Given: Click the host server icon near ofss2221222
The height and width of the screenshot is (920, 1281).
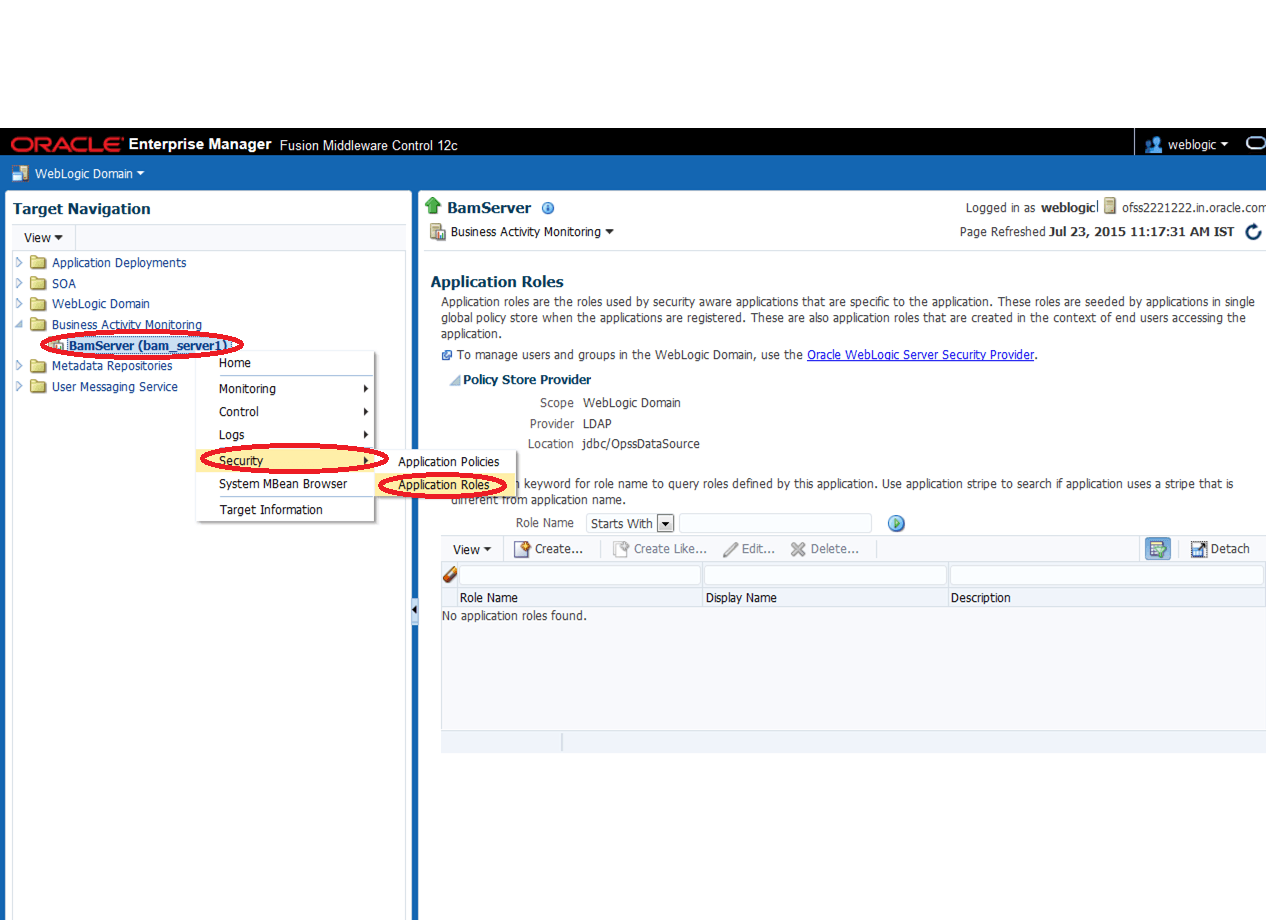Looking at the screenshot, I should (x=1110, y=207).
